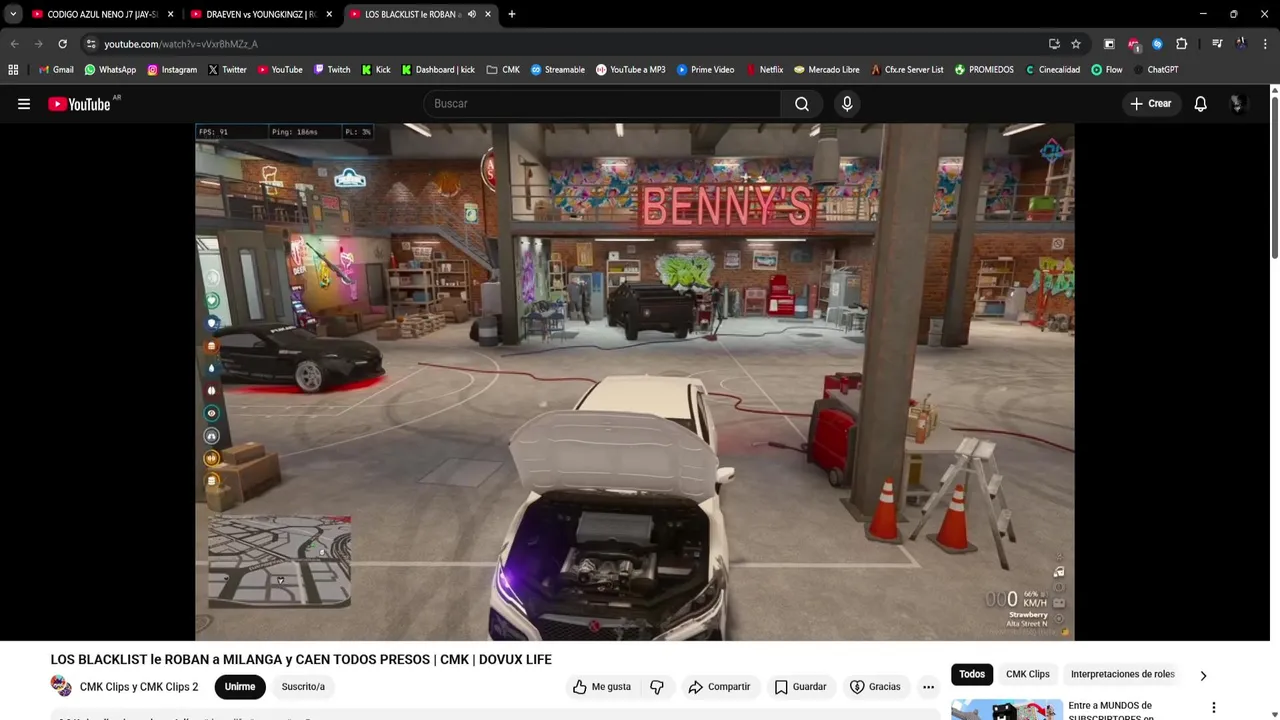This screenshot has height=720, width=1280.
Task: Open the Chrome tab search dropdown arrow
Action: tap(13, 14)
